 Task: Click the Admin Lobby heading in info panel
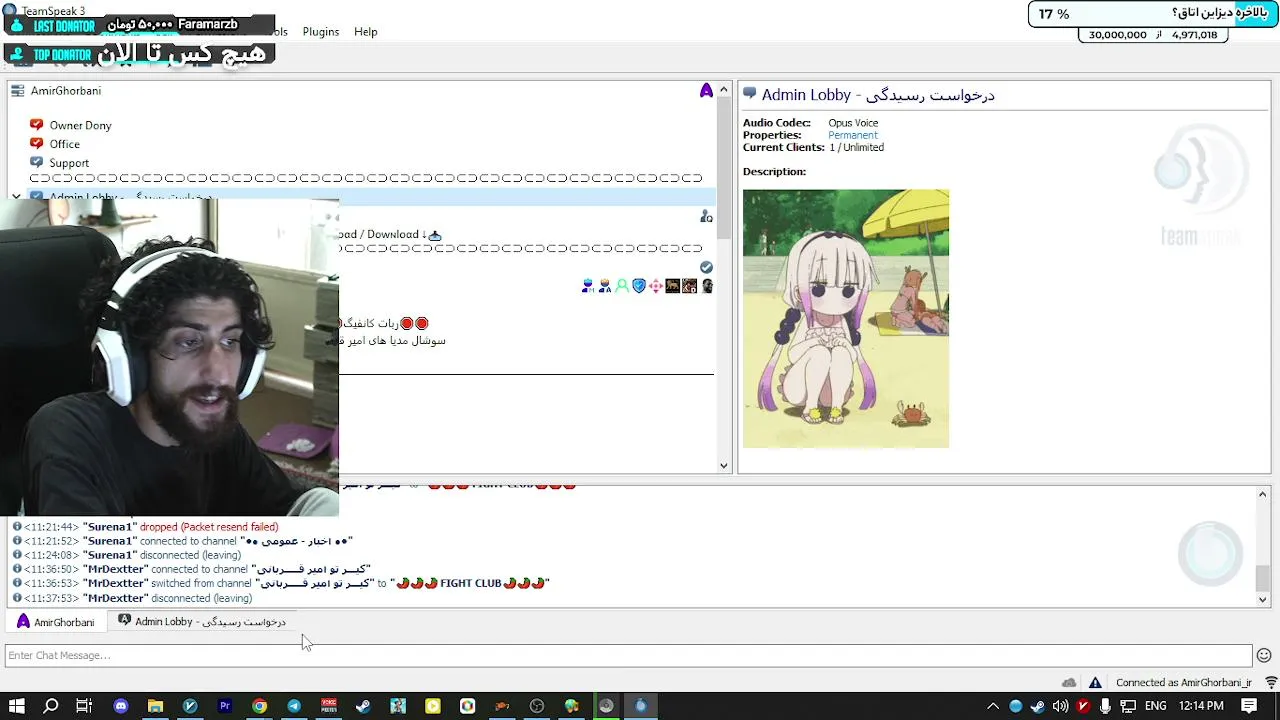coord(878,95)
